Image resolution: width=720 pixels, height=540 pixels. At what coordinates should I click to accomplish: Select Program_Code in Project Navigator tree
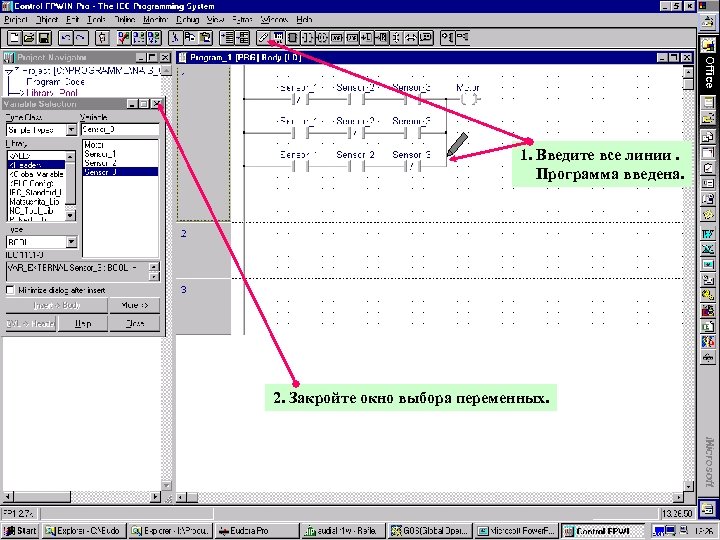(55, 82)
